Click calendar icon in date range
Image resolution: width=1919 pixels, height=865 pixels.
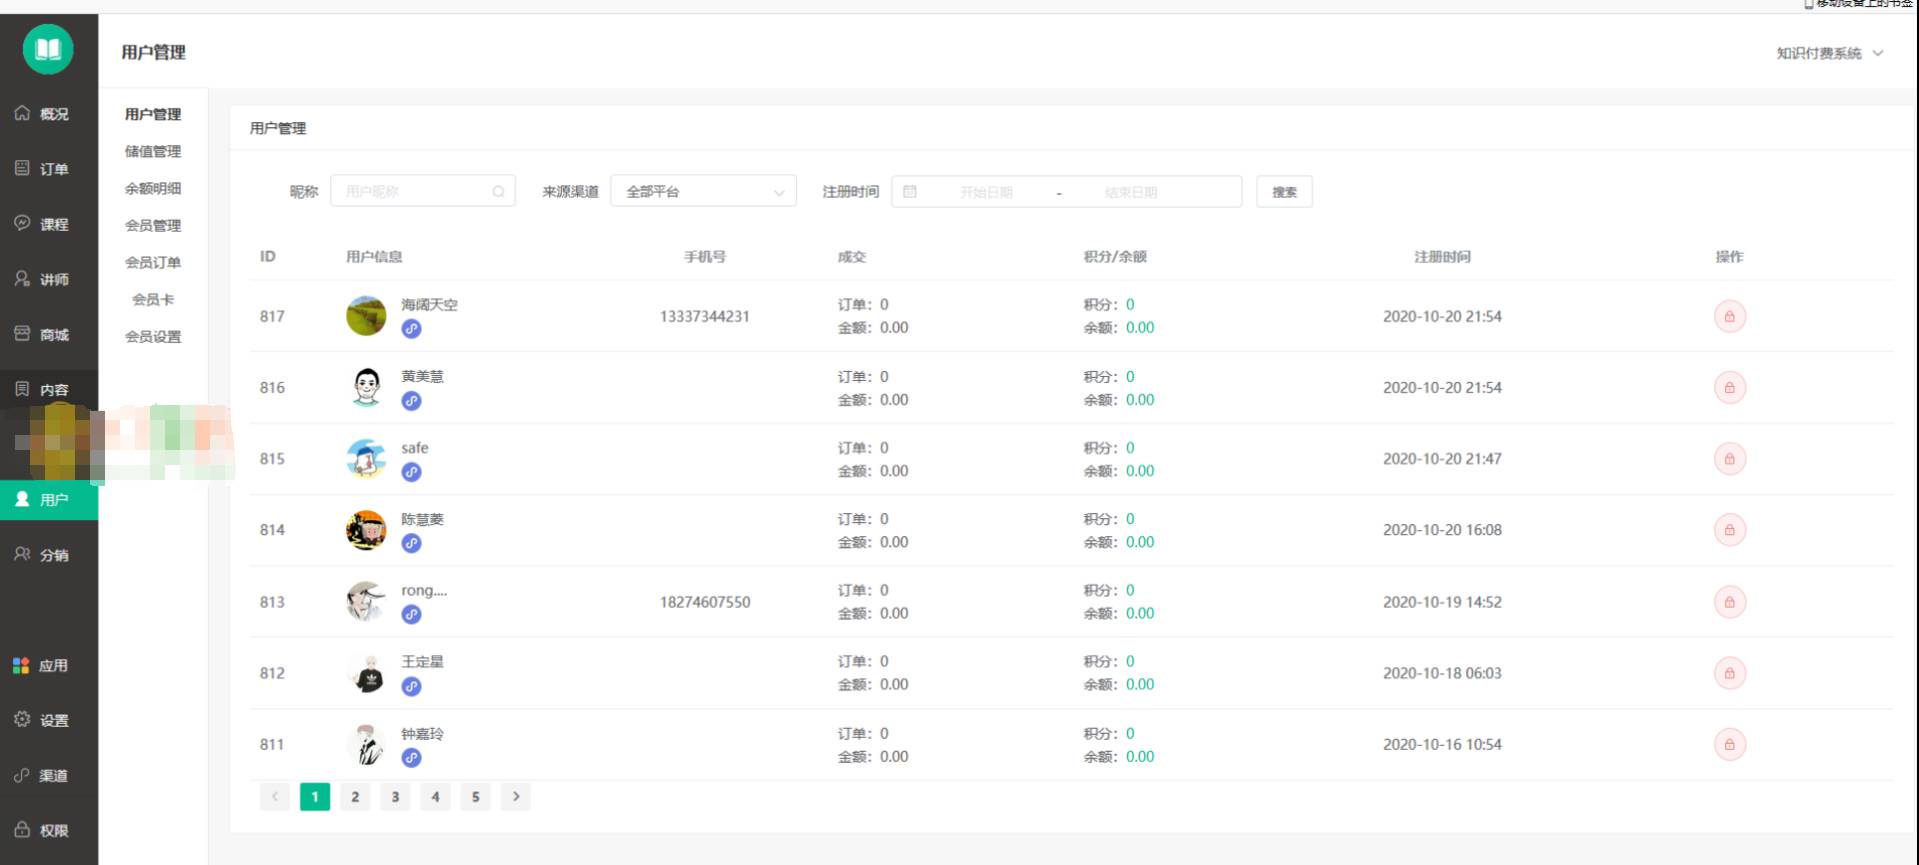pos(910,191)
